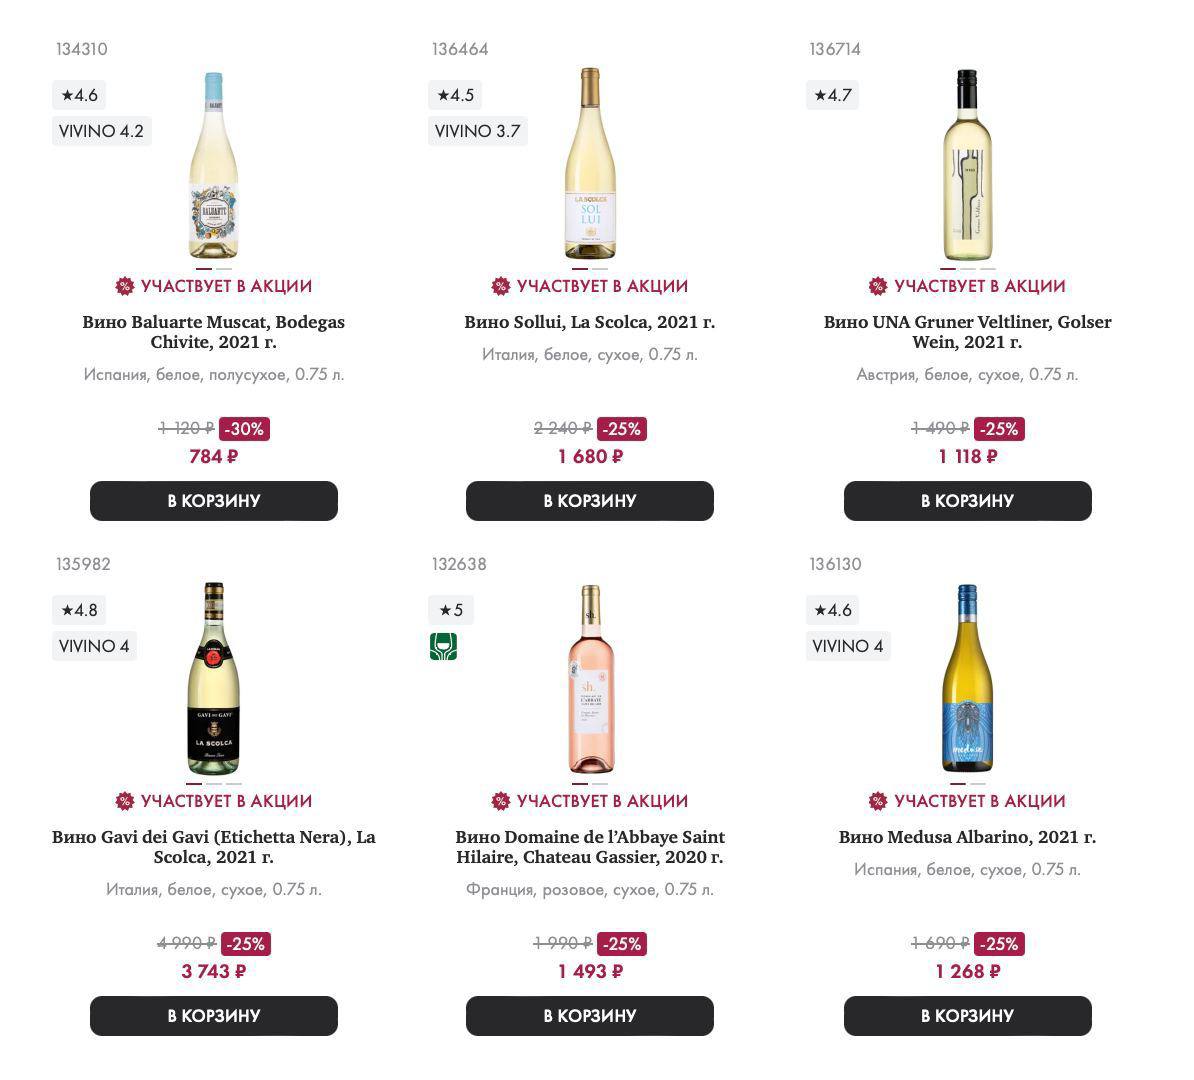Click promo percent icon under Baluarte Muscat

[125, 286]
